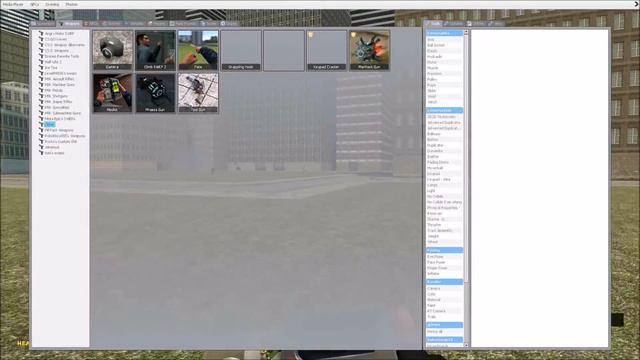
Task: Select the Fists weapon tile
Action: (198, 50)
